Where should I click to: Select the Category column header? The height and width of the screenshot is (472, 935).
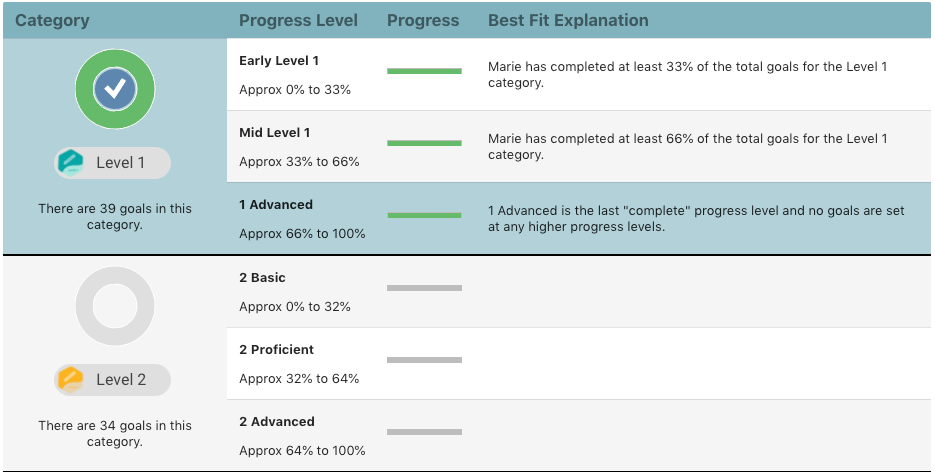pyautogui.click(x=52, y=20)
